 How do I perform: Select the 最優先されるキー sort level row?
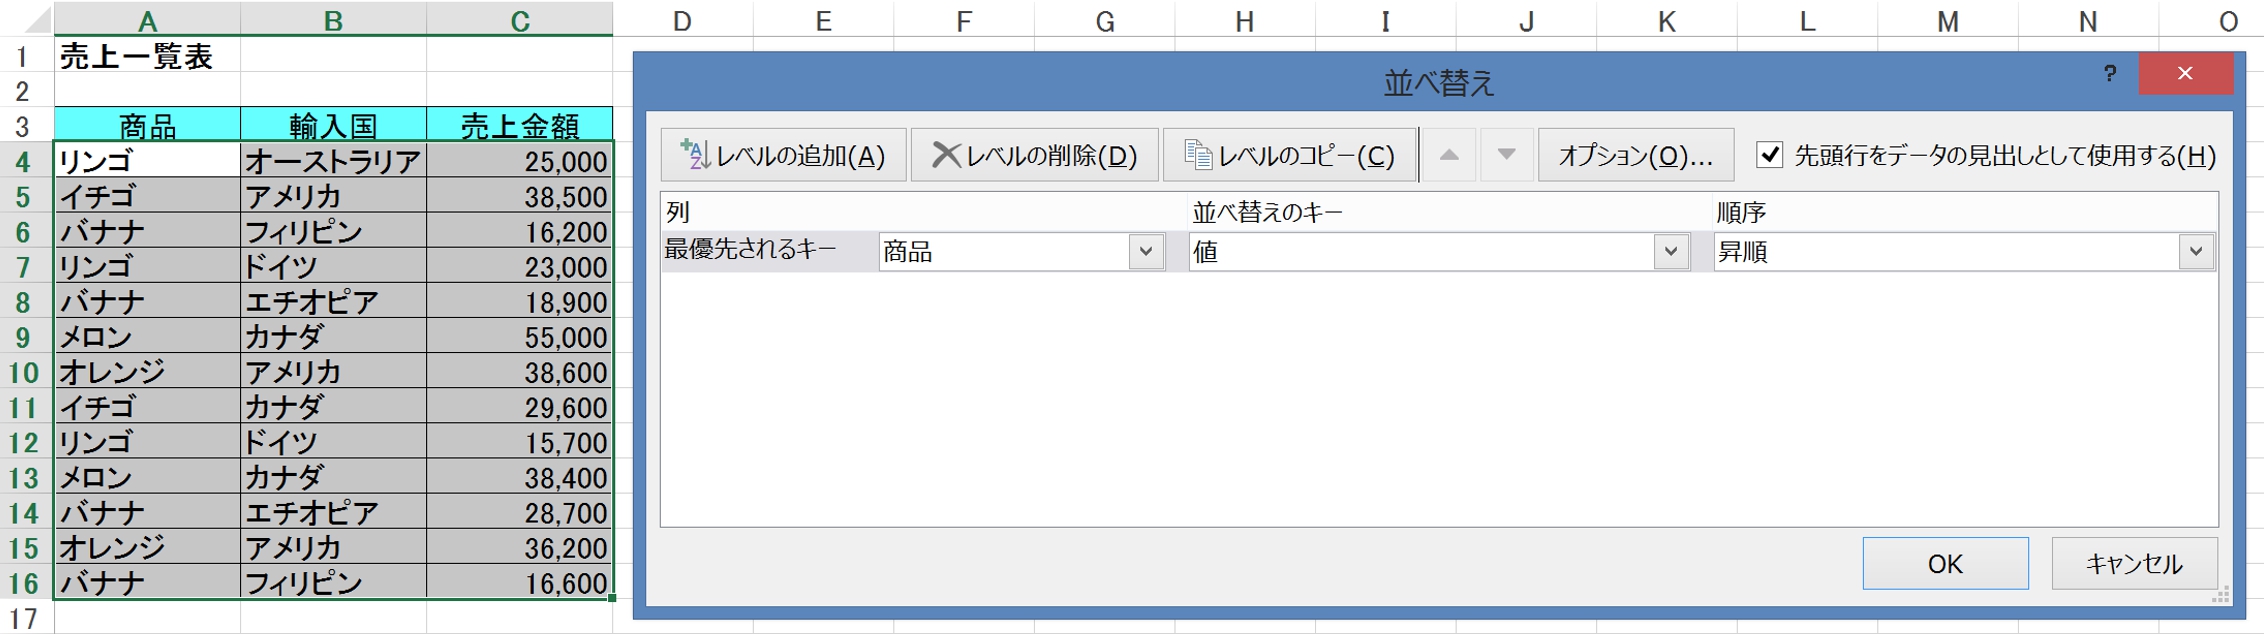point(751,250)
